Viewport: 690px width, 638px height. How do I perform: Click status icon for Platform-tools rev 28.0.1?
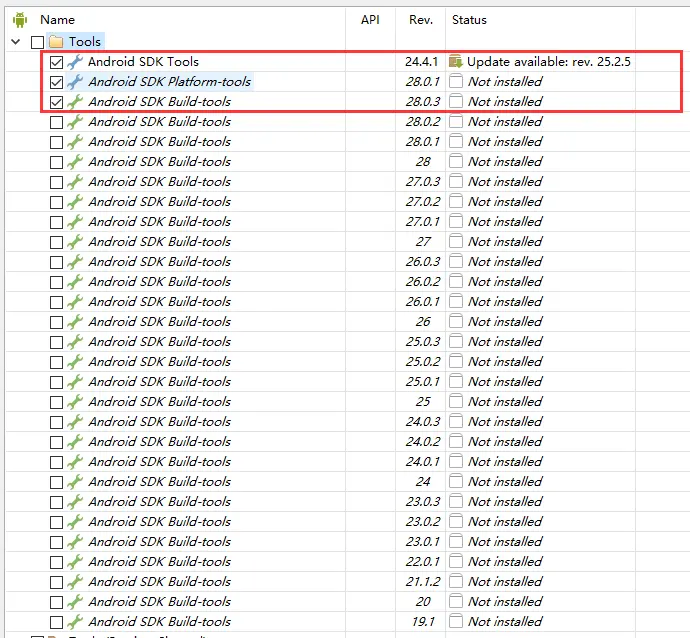tap(456, 82)
